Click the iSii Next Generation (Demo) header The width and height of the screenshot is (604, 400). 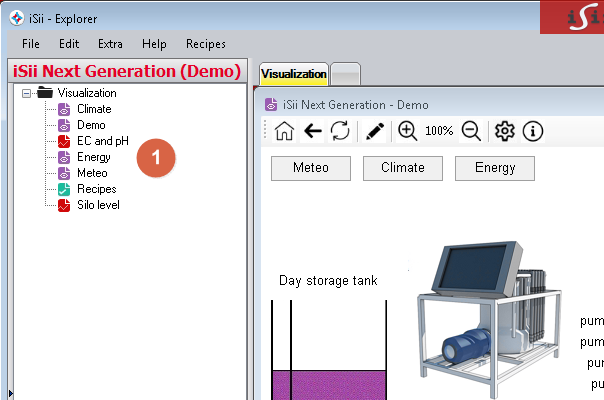click(x=127, y=71)
